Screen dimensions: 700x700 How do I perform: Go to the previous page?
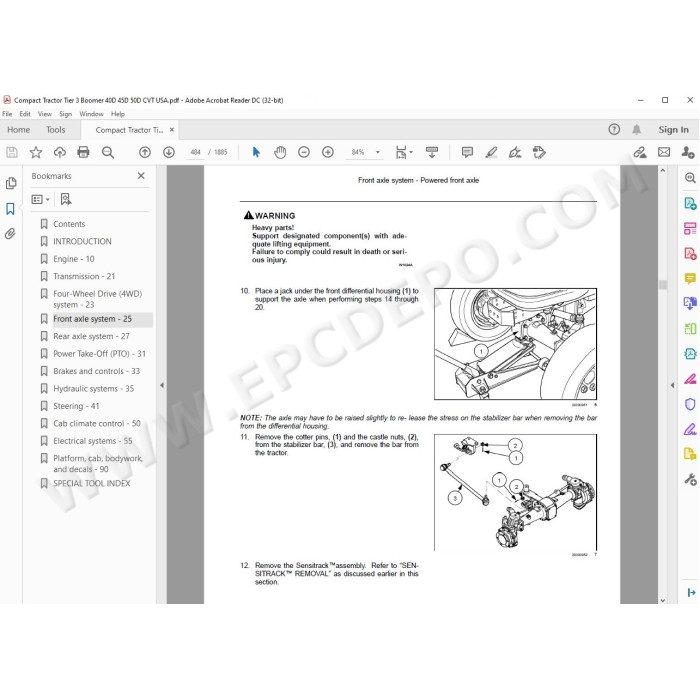pyautogui.click(x=145, y=152)
